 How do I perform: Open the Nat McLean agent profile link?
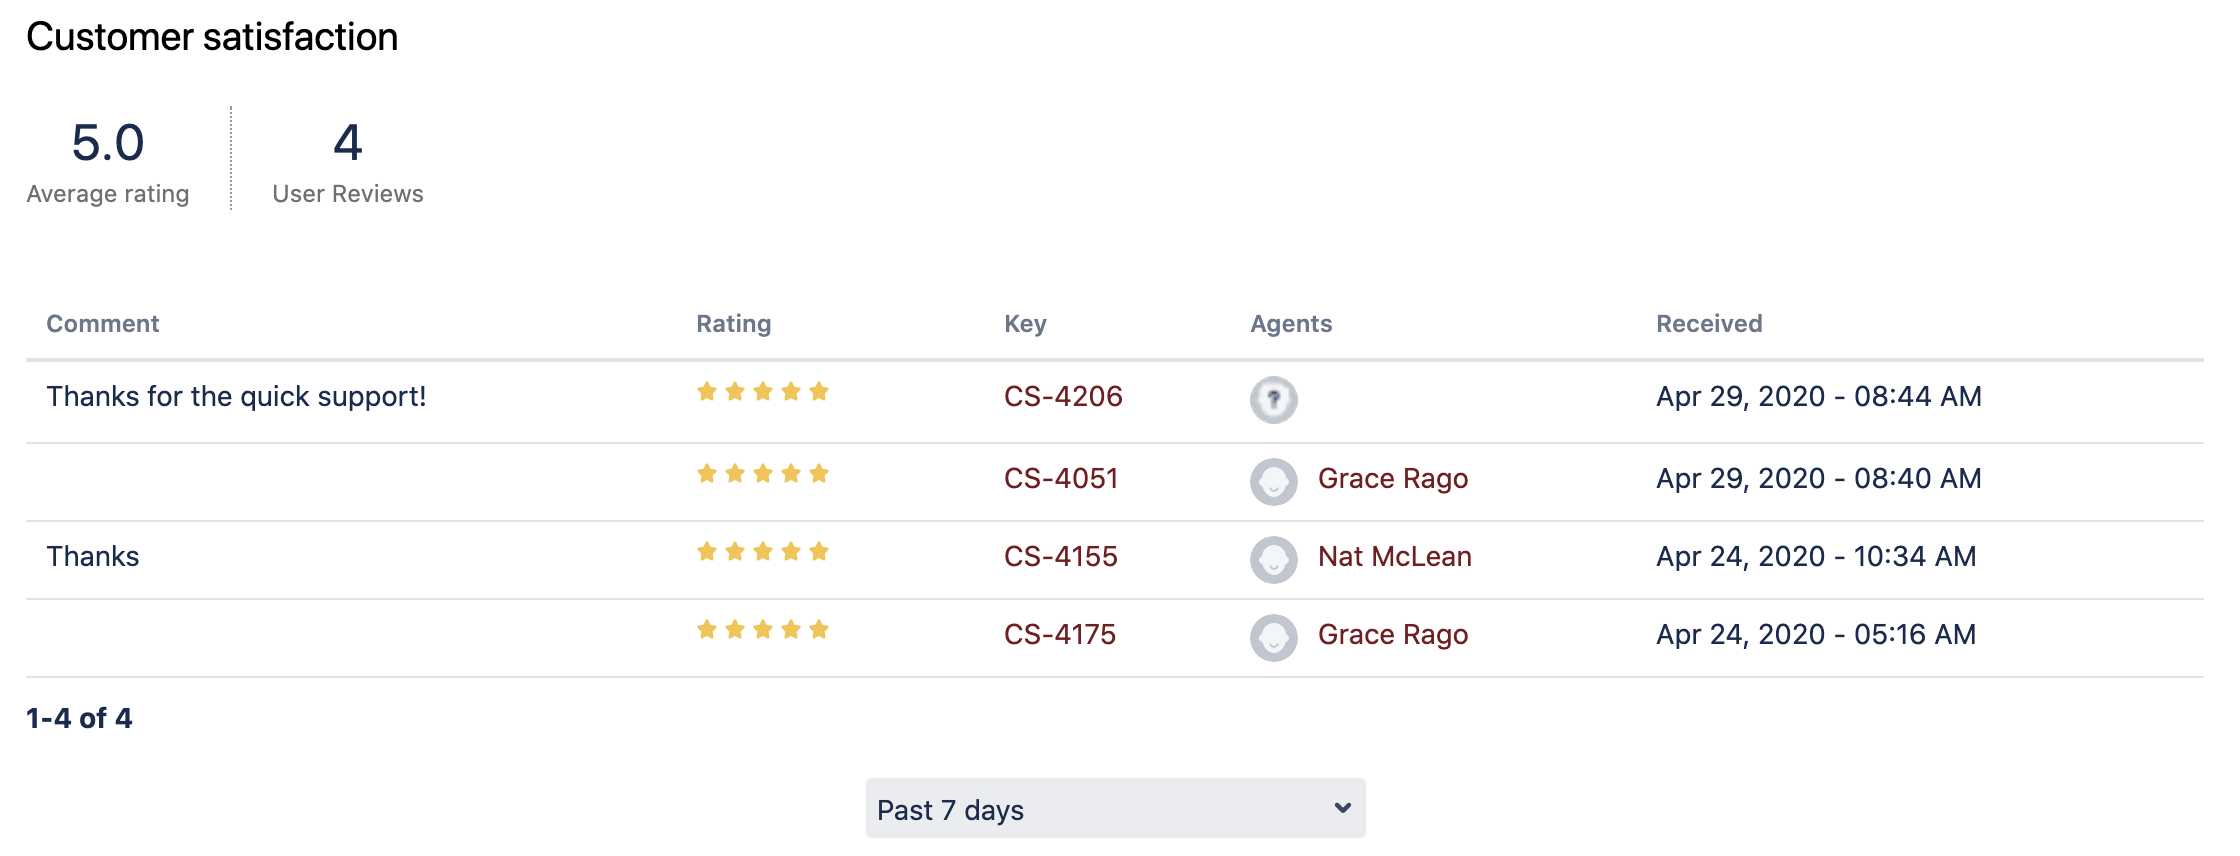pos(1394,557)
